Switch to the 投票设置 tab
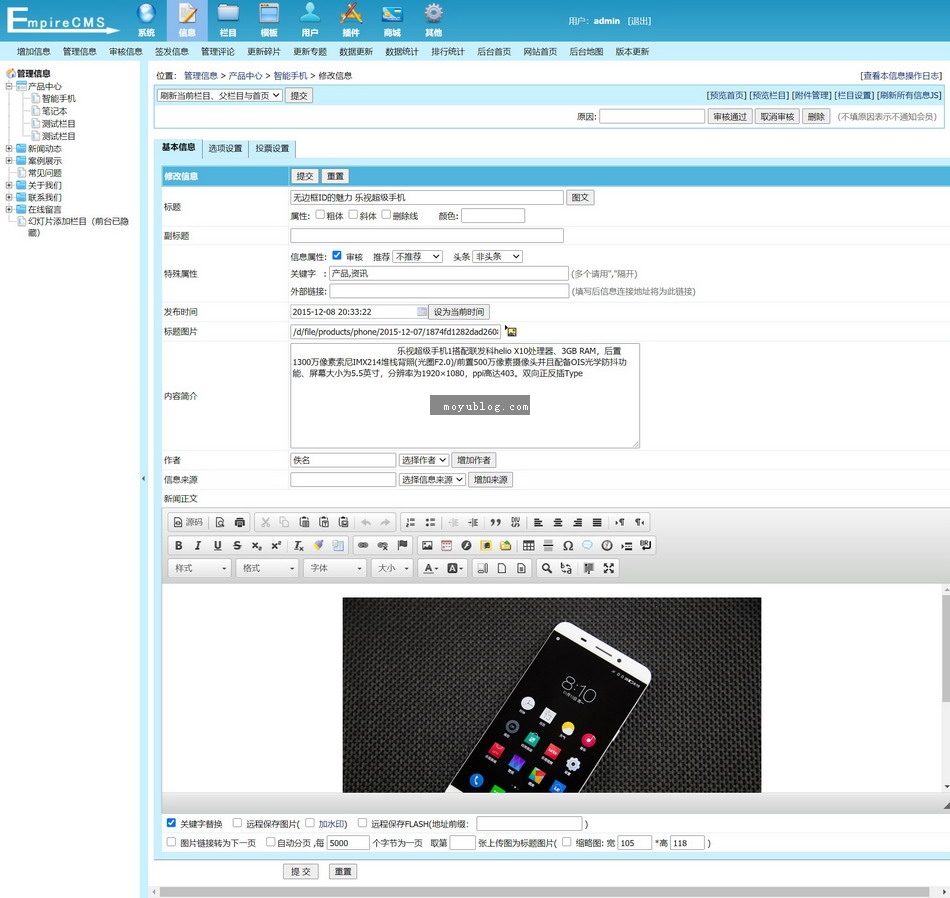The width and height of the screenshot is (950, 898). click(x=272, y=148)
